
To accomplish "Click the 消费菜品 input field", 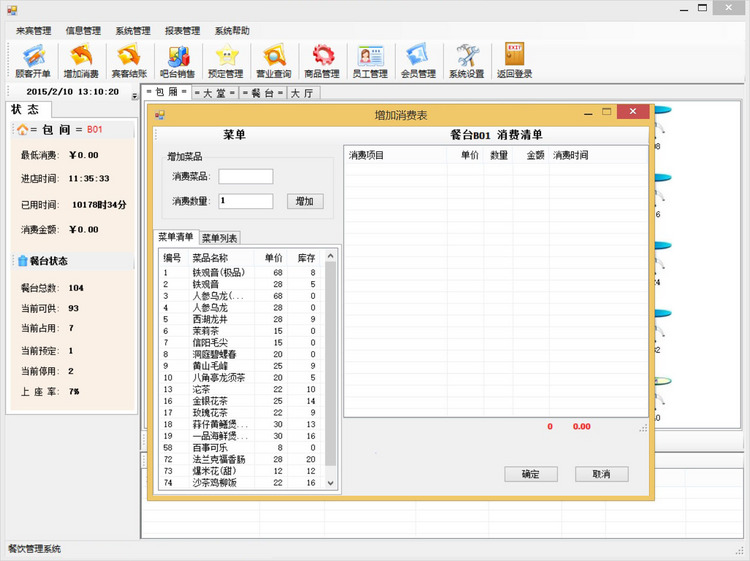I will coord(245,177).
